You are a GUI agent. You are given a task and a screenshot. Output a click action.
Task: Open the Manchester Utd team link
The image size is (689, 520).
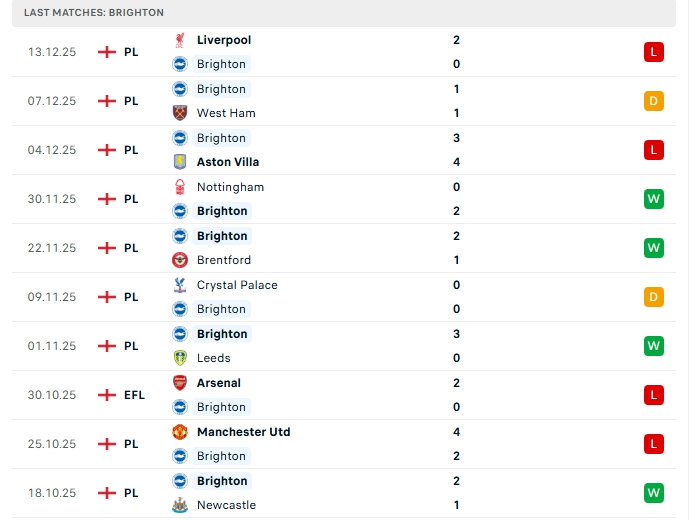[x=244, y=432]
